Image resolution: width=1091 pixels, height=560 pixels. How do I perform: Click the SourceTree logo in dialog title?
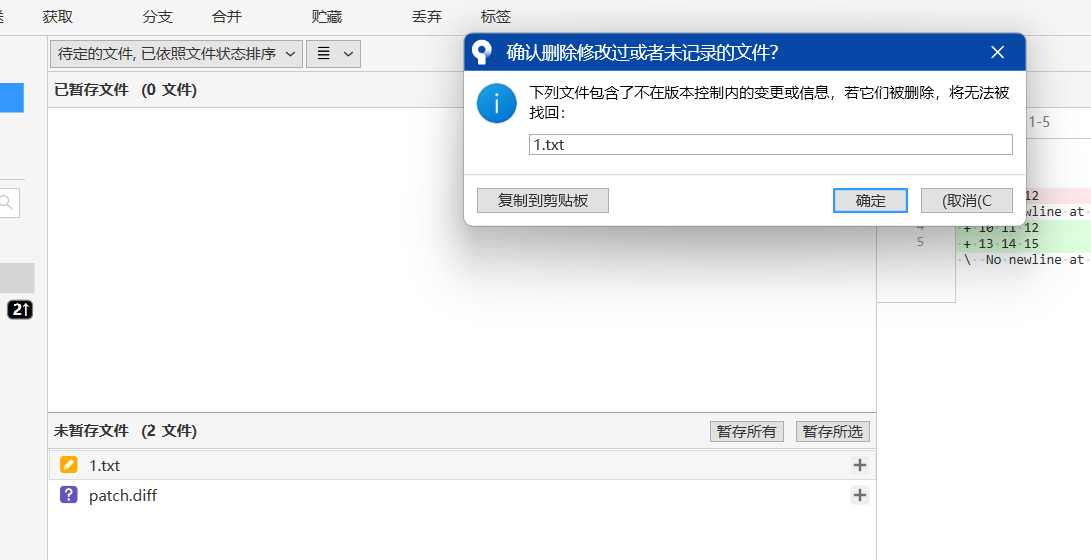482,52
